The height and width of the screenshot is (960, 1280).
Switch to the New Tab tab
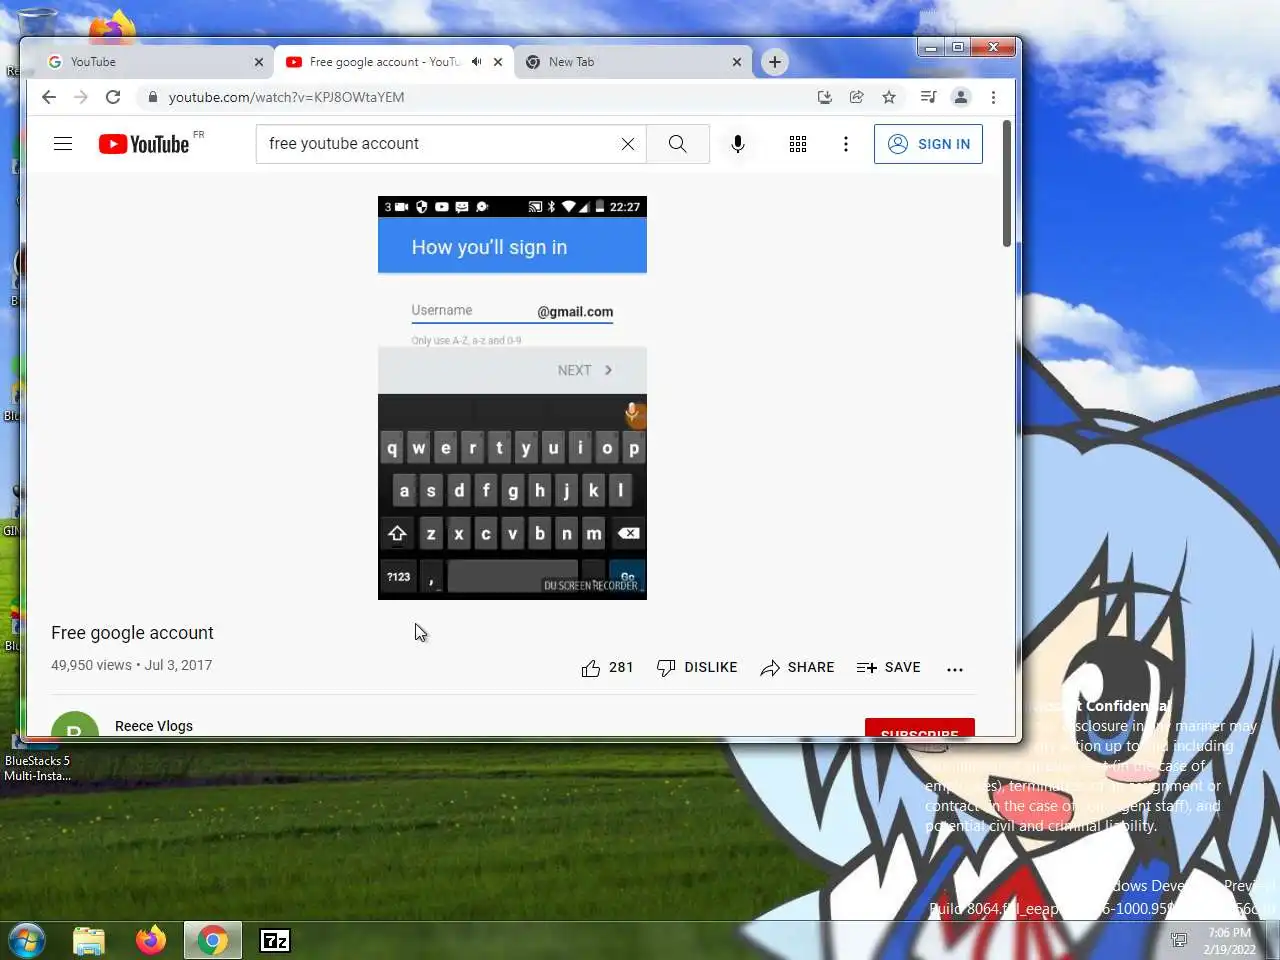(x=632, y=62)
